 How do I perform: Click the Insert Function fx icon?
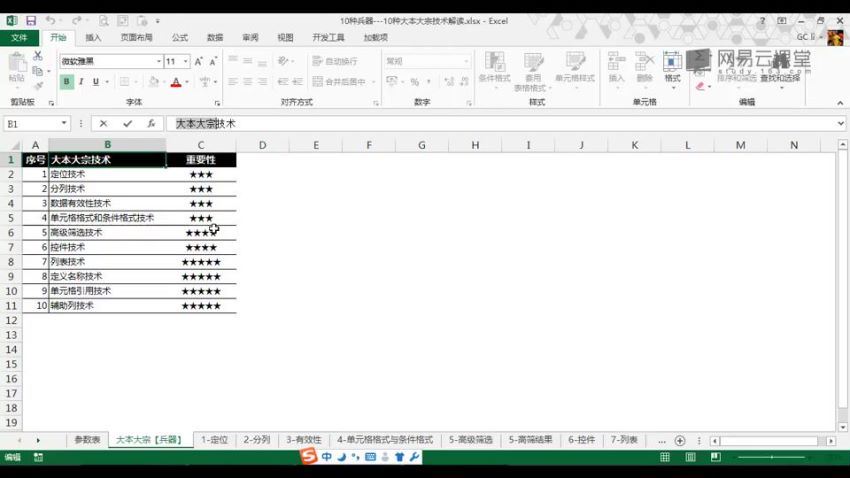(151, 124)
